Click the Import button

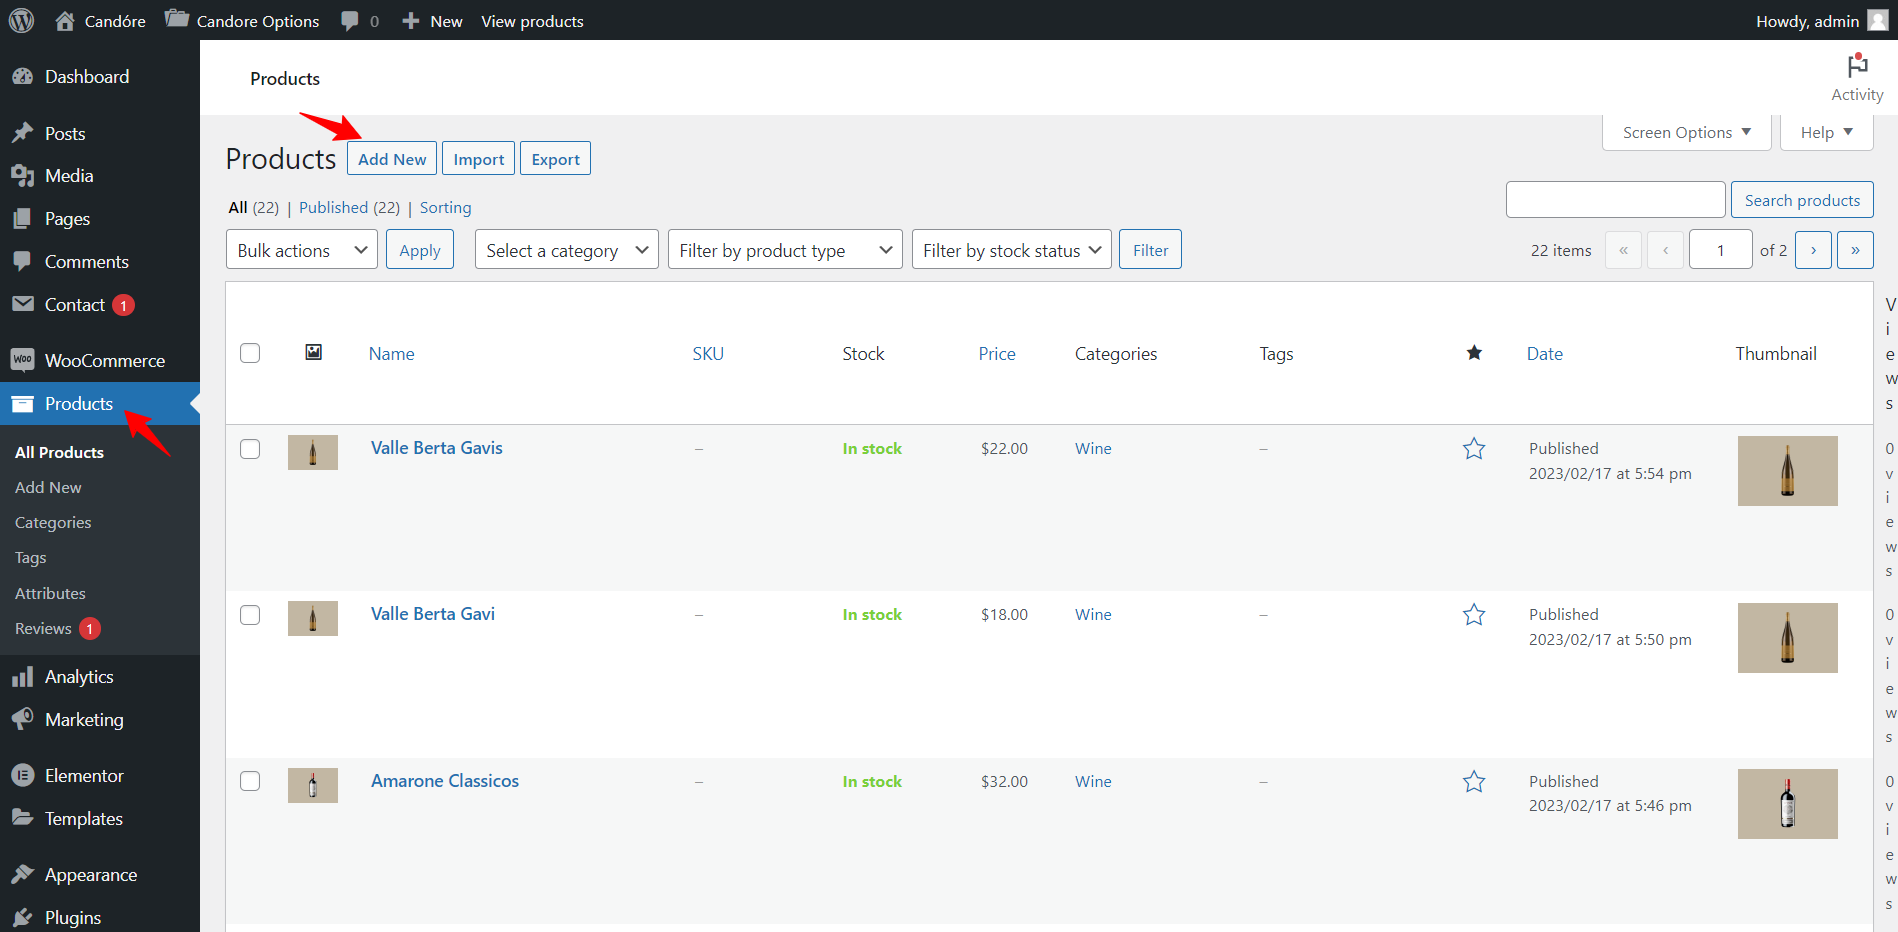(479, 159)
